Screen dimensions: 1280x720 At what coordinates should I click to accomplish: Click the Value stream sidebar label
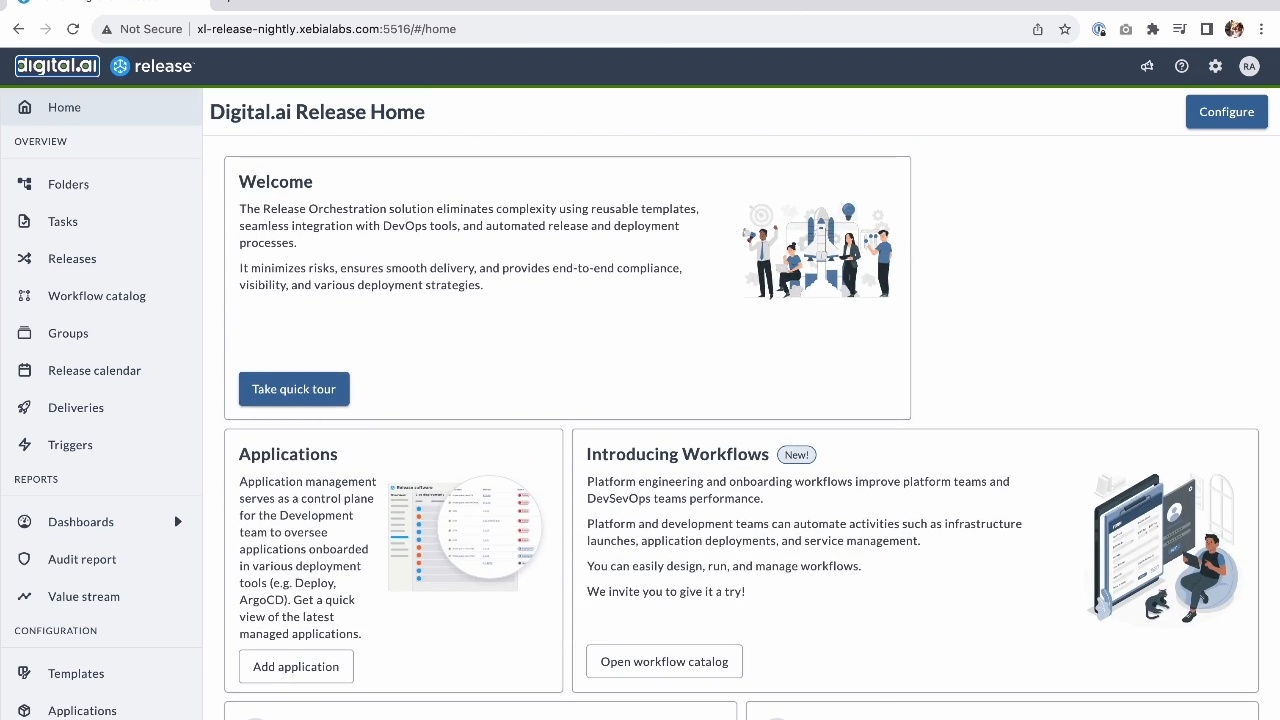[x=84, y=596]
